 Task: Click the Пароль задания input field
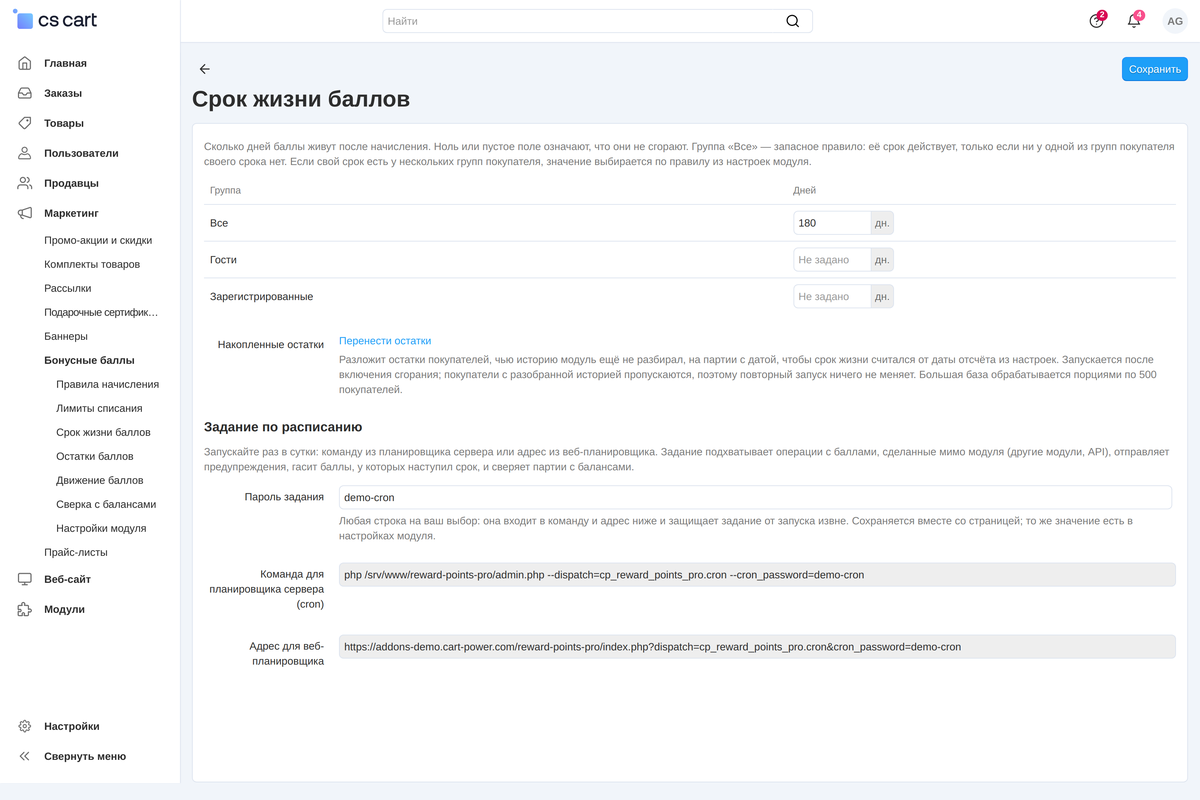pos(755,497)
